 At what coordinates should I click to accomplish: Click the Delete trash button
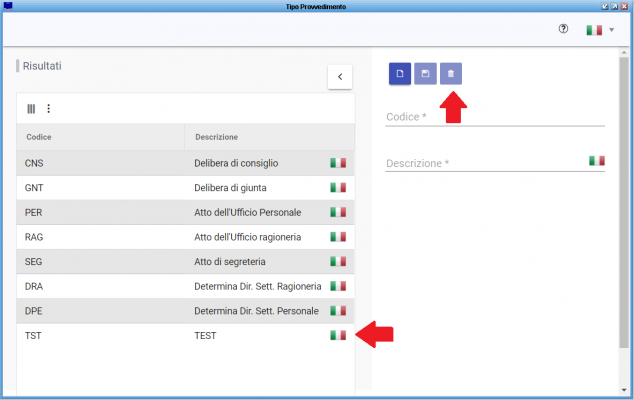[x=450, y=74]
